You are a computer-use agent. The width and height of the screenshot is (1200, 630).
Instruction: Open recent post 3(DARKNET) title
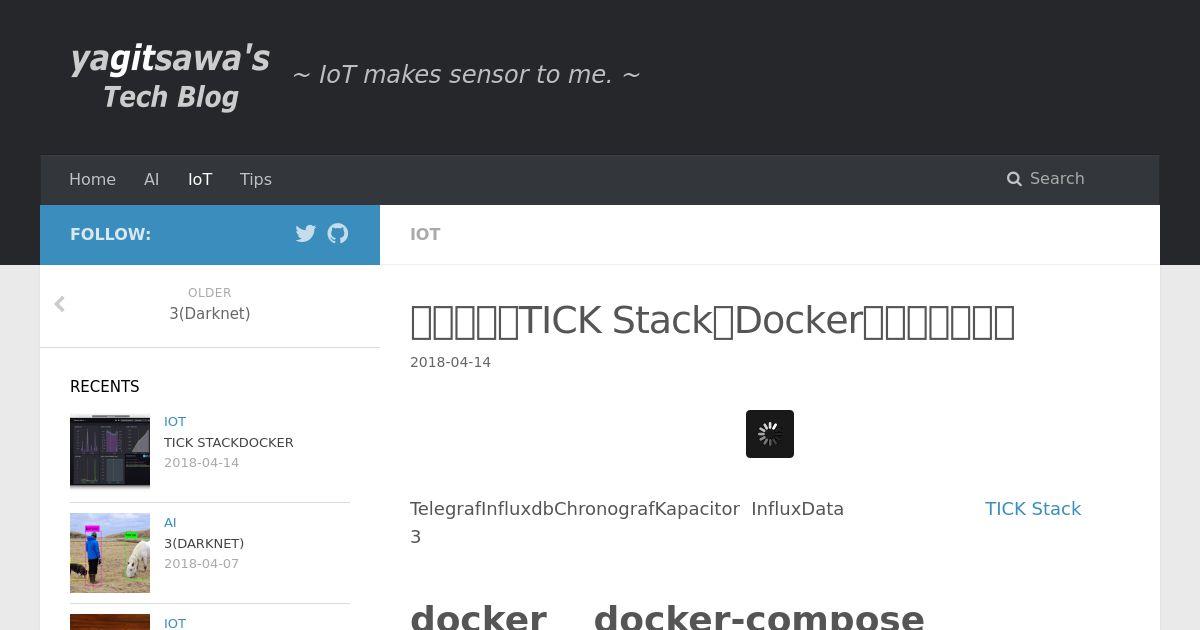pyautogui.click(x=204, y=543)
